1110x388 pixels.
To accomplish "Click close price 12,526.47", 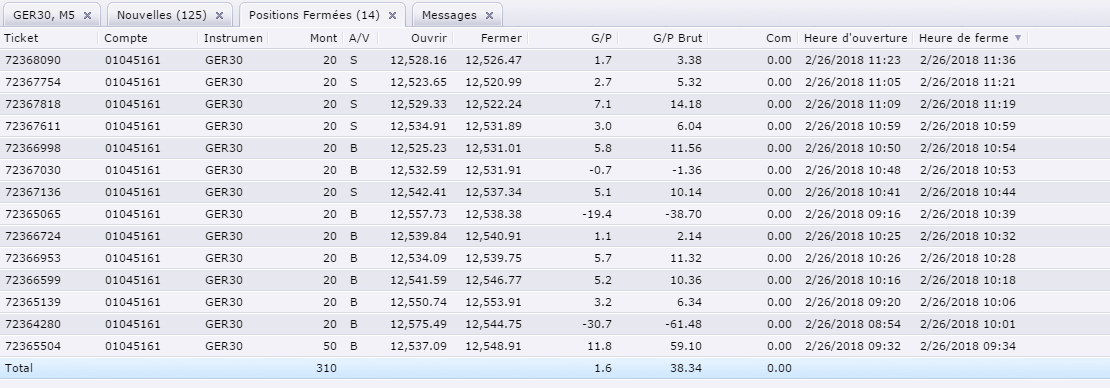I will pos(493,60).
